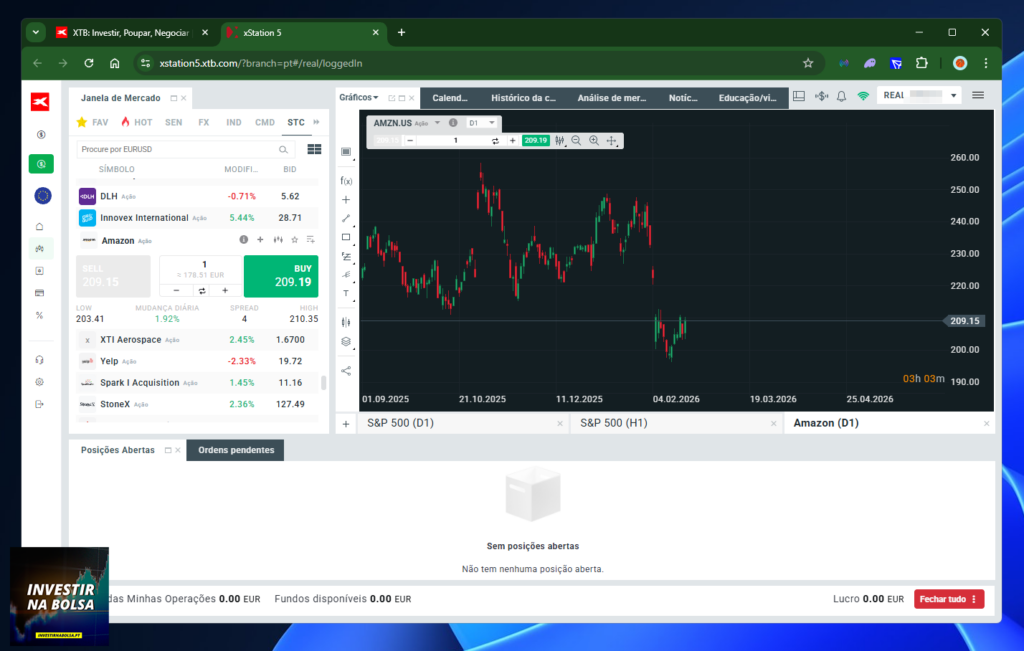Screen dimensions: 1024x651
Task: Open the credit card icon in the sidebar
Action: coord(40,293)
